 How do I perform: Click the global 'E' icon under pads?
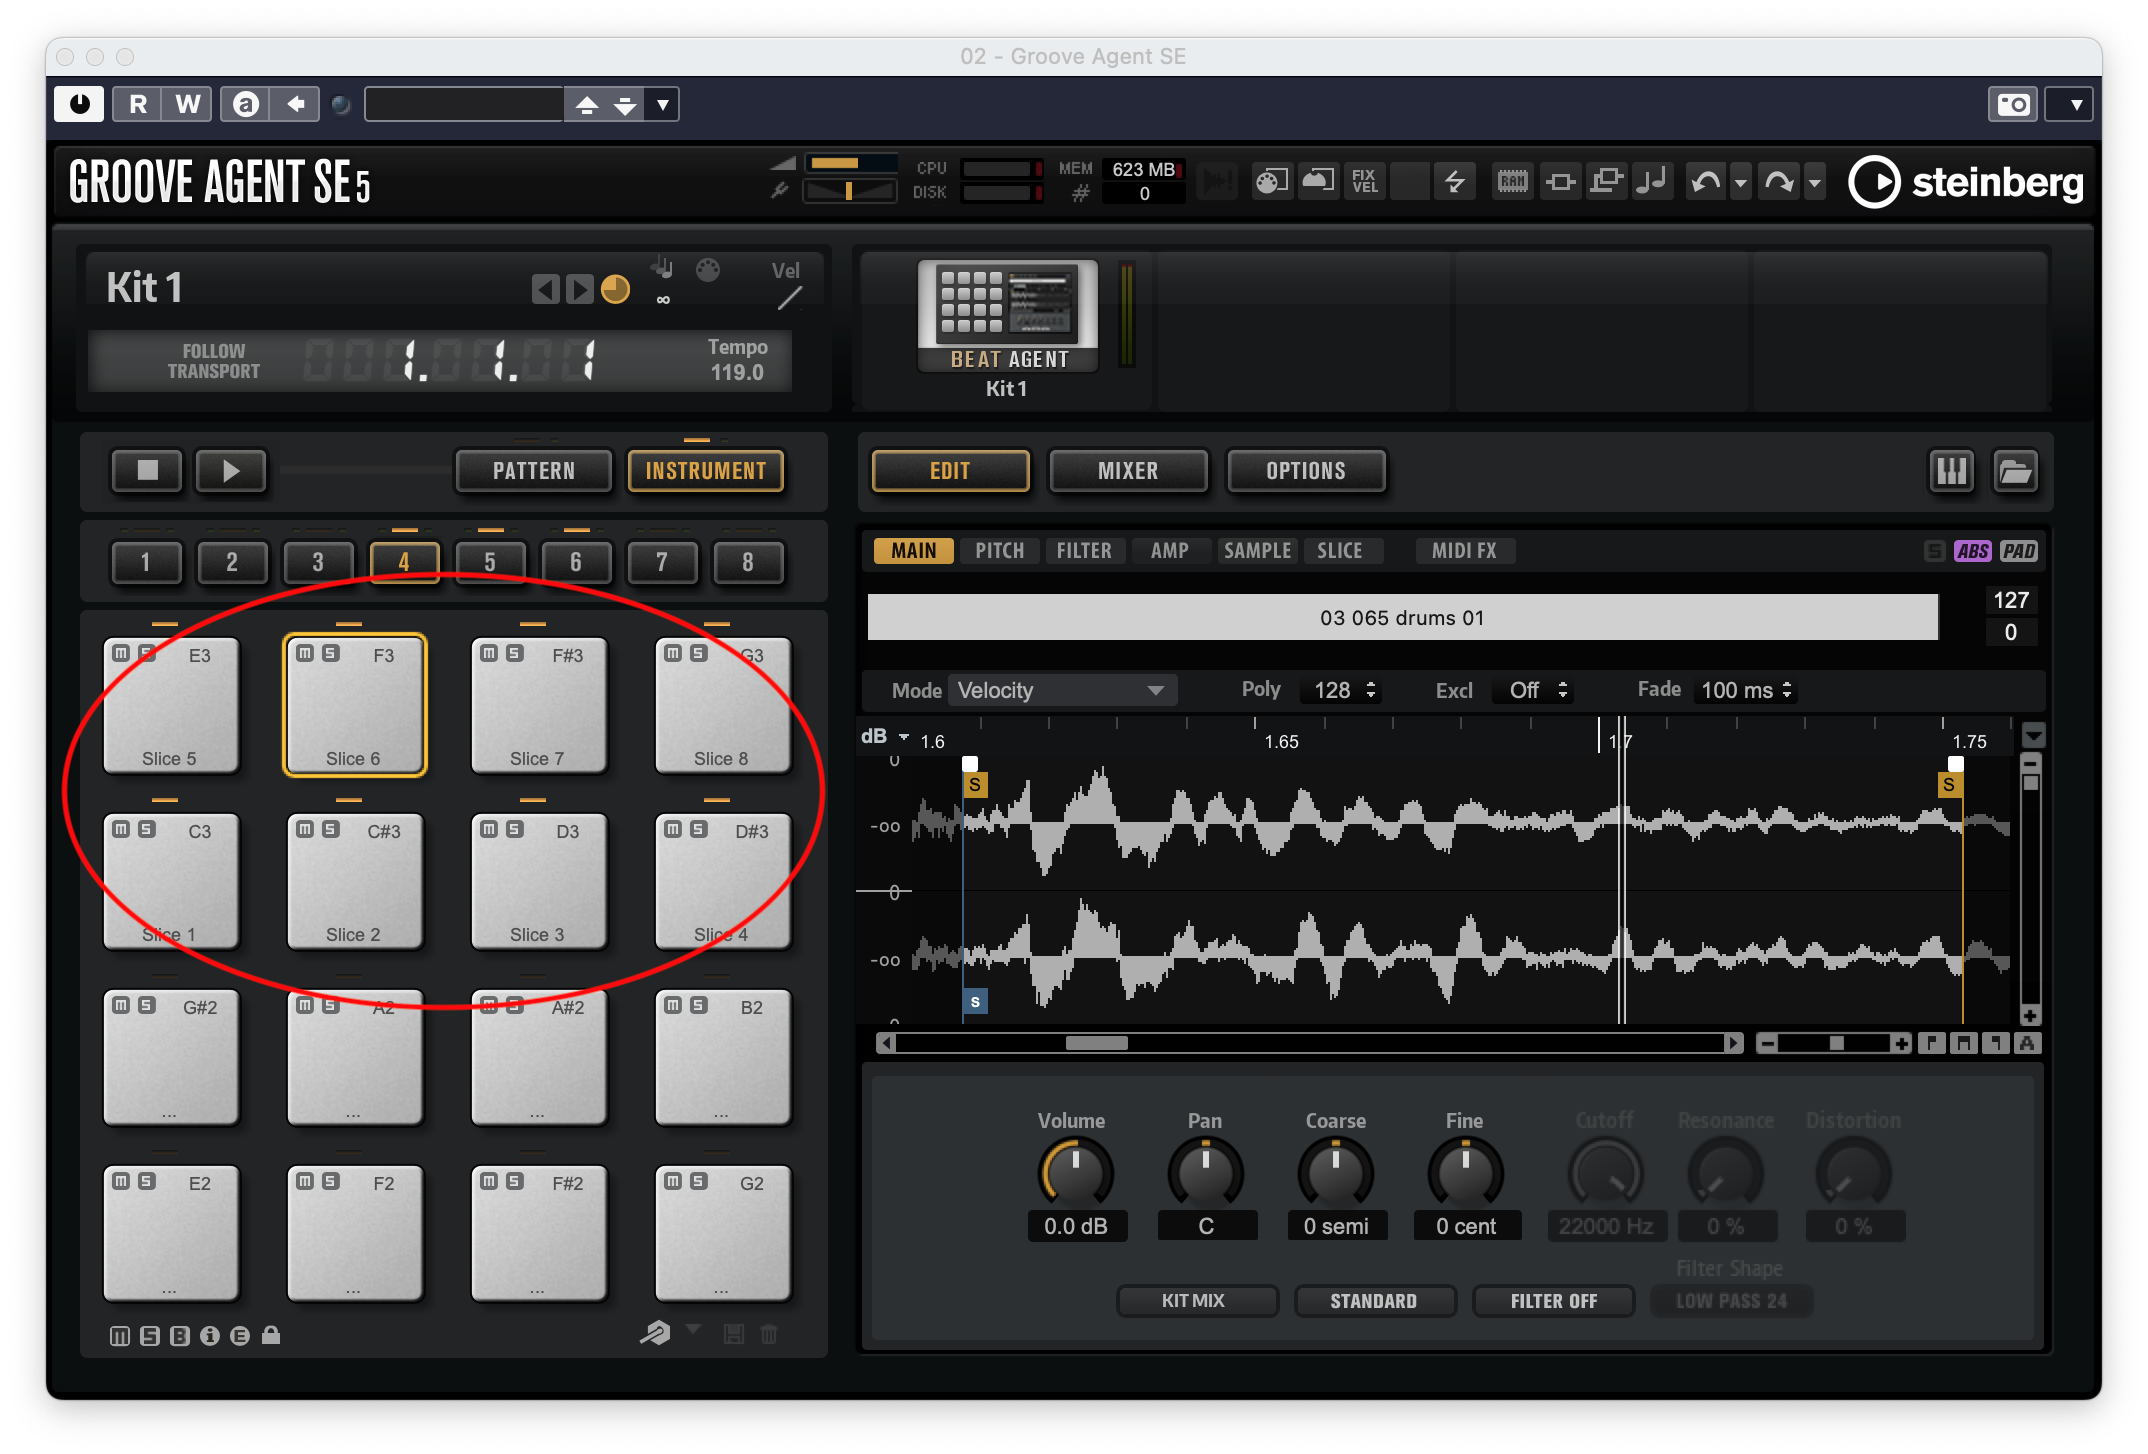[240, 1336]
